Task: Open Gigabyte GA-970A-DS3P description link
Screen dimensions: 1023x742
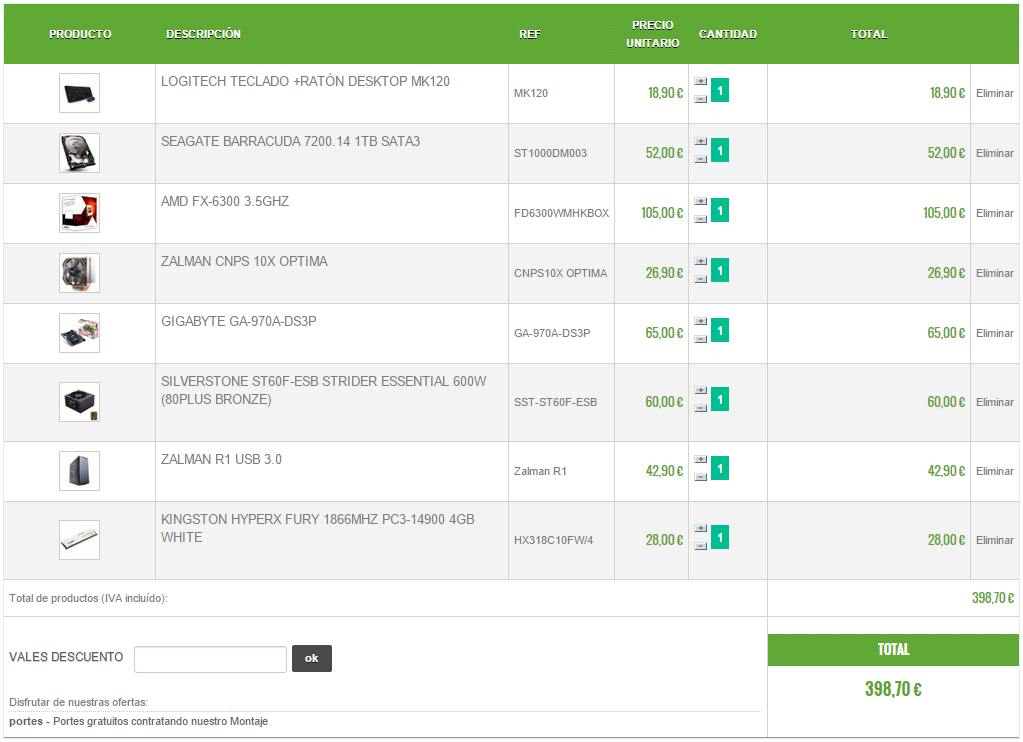Action: 239,322
